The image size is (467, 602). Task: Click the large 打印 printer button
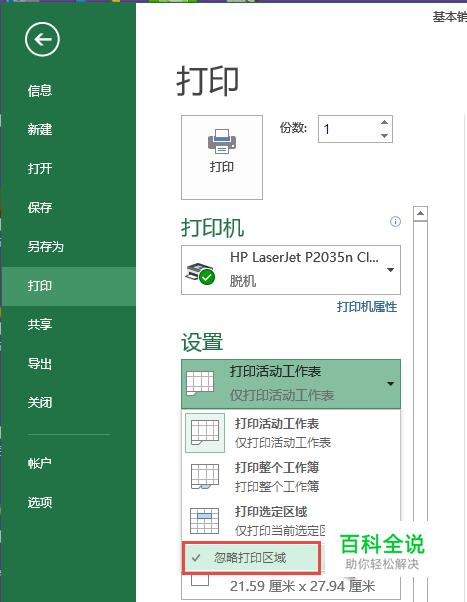(222, 157)
